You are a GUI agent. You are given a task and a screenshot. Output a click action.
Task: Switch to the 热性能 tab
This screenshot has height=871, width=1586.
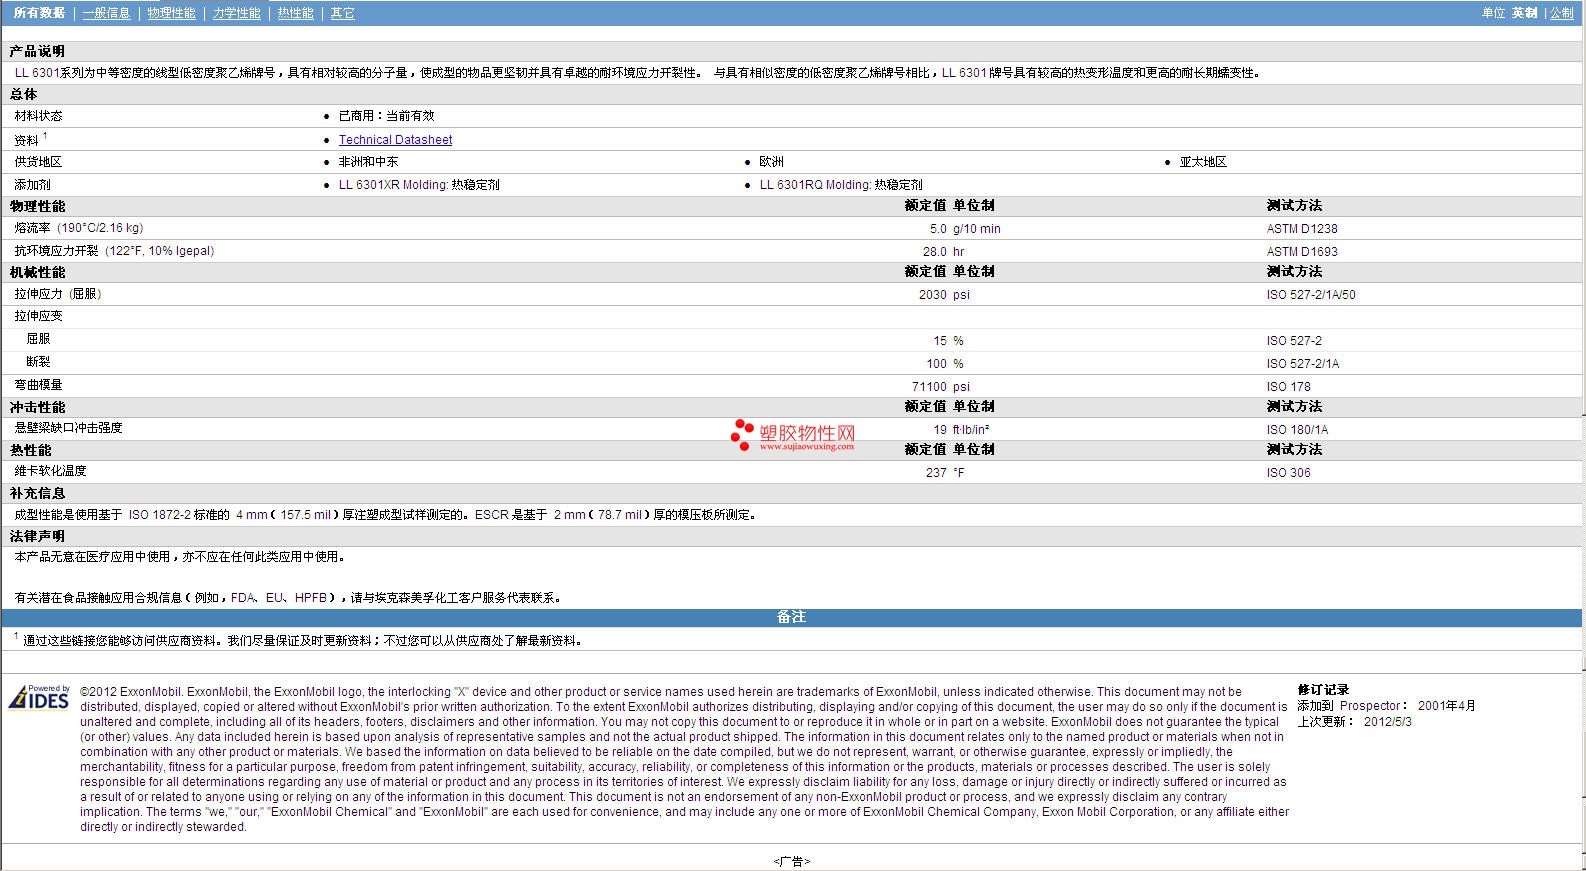[x=295, y=13]
